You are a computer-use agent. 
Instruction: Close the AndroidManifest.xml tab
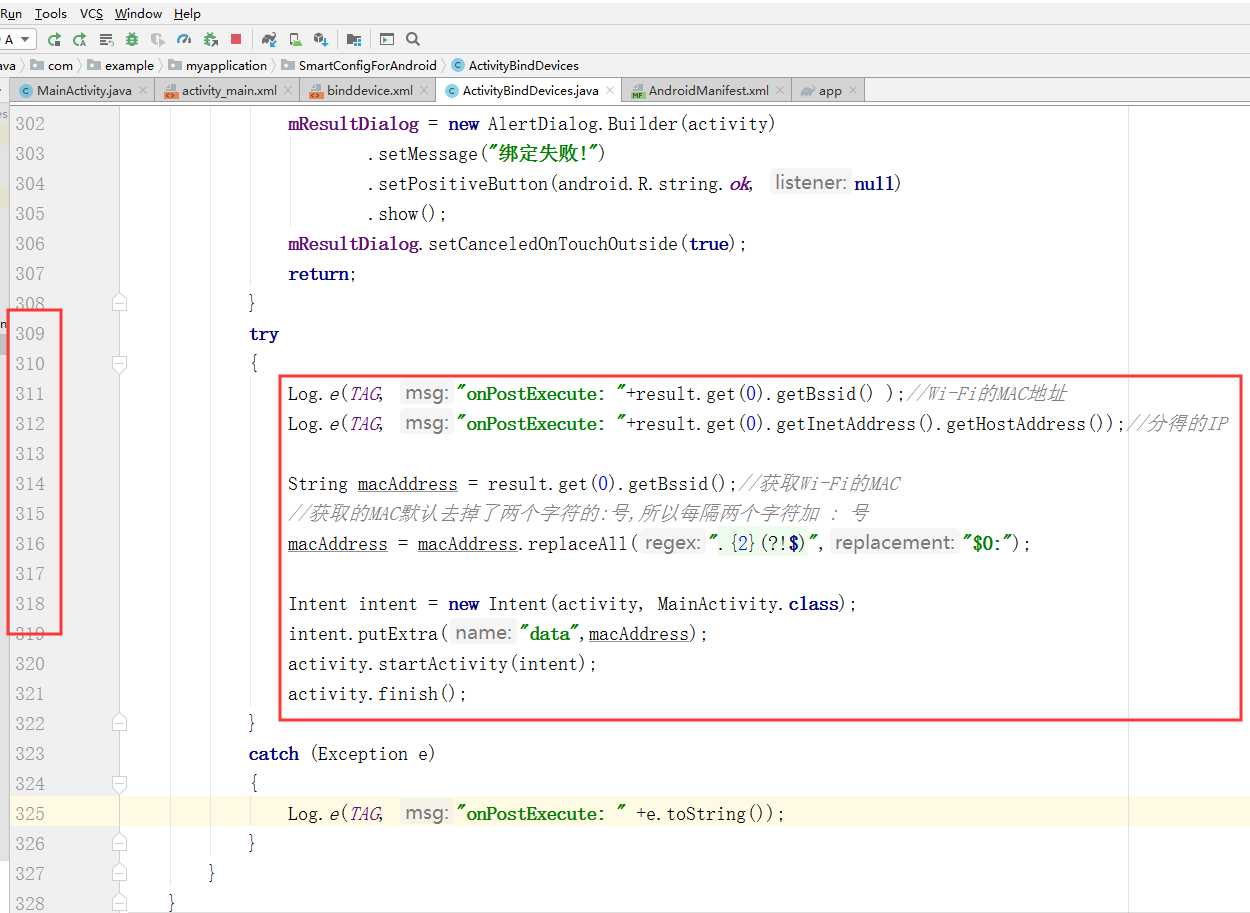tap(780, 90)
